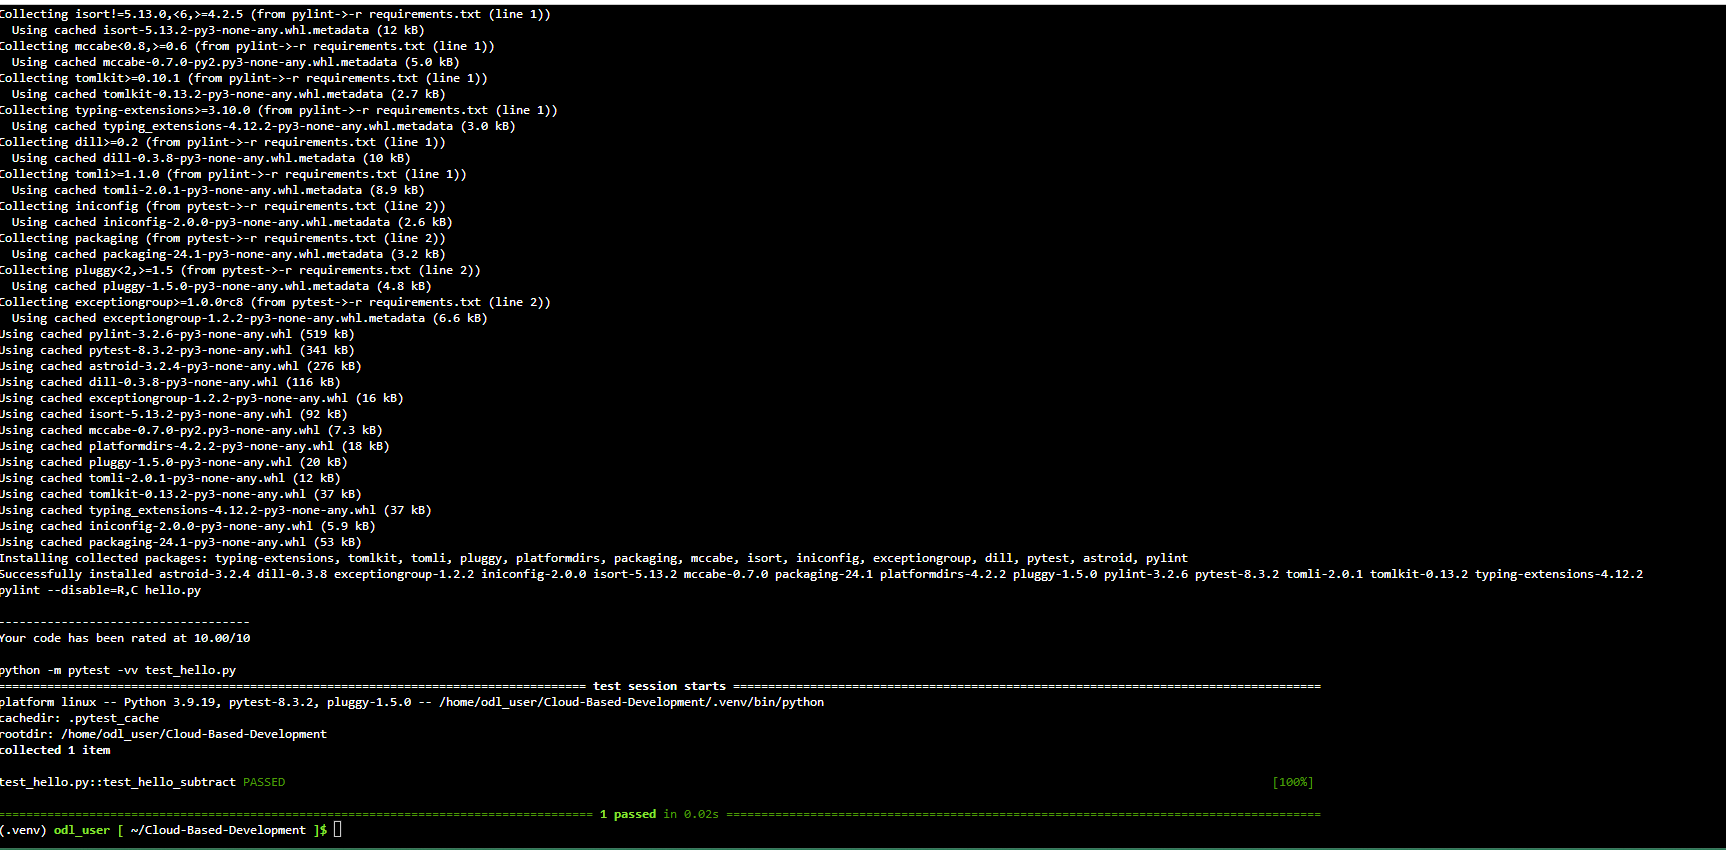Click 'Using cached pluggy-1.5.0-py3-none-any.whl (20 kB)'

point(174,462)
